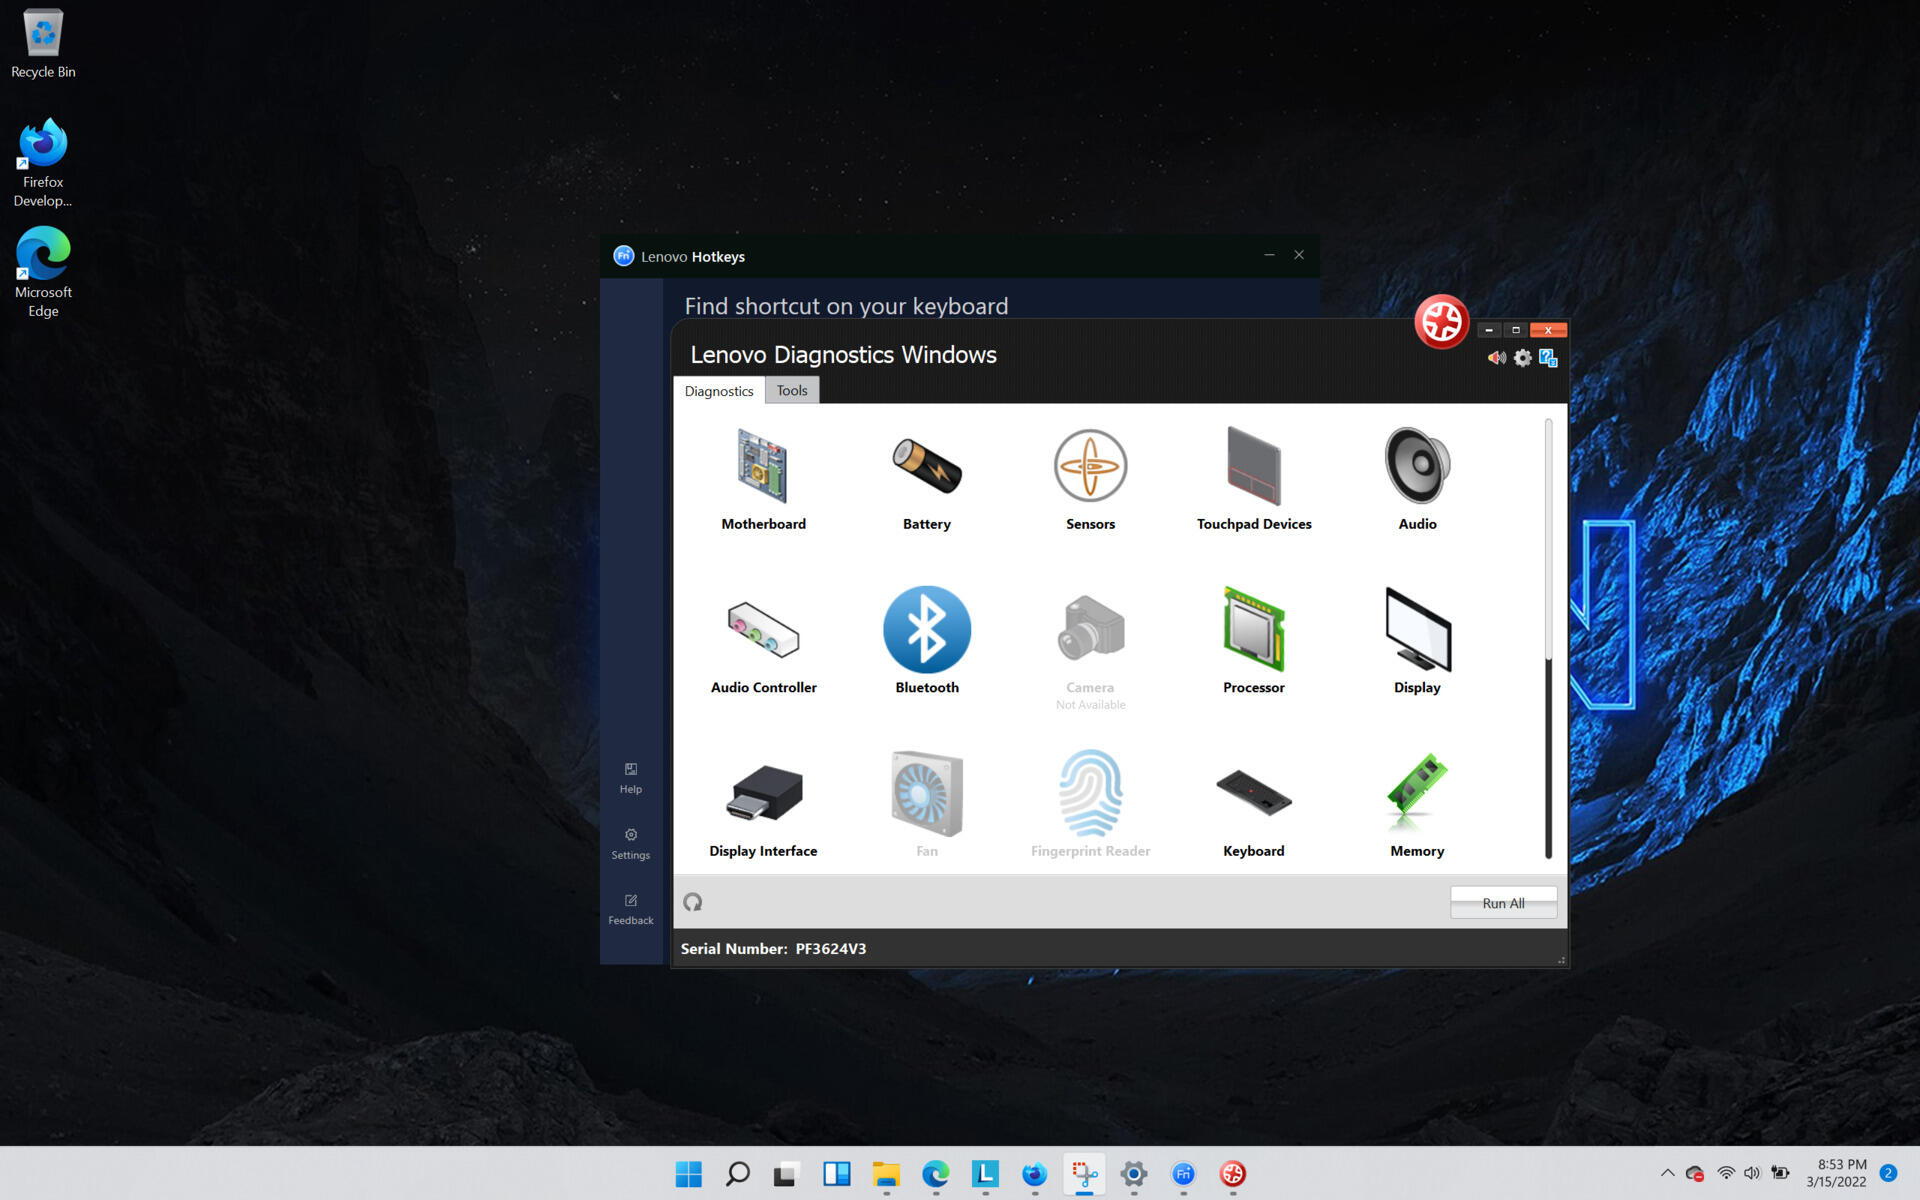Open the Keyboard diagnostic
1920x1200 pixels.
[1254, 793]
